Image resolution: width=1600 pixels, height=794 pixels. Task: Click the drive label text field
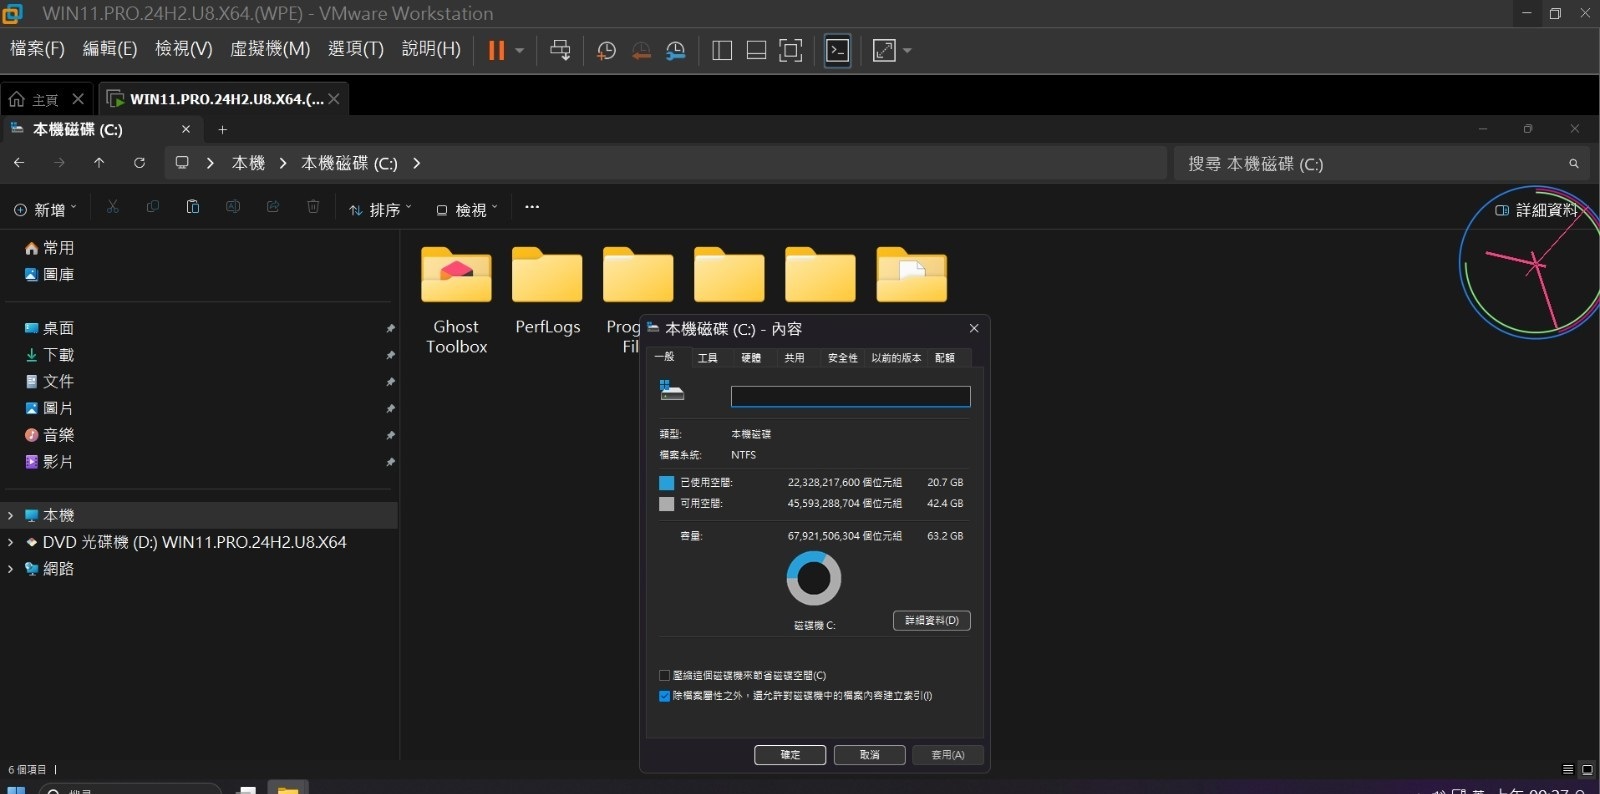coord(851,397)
